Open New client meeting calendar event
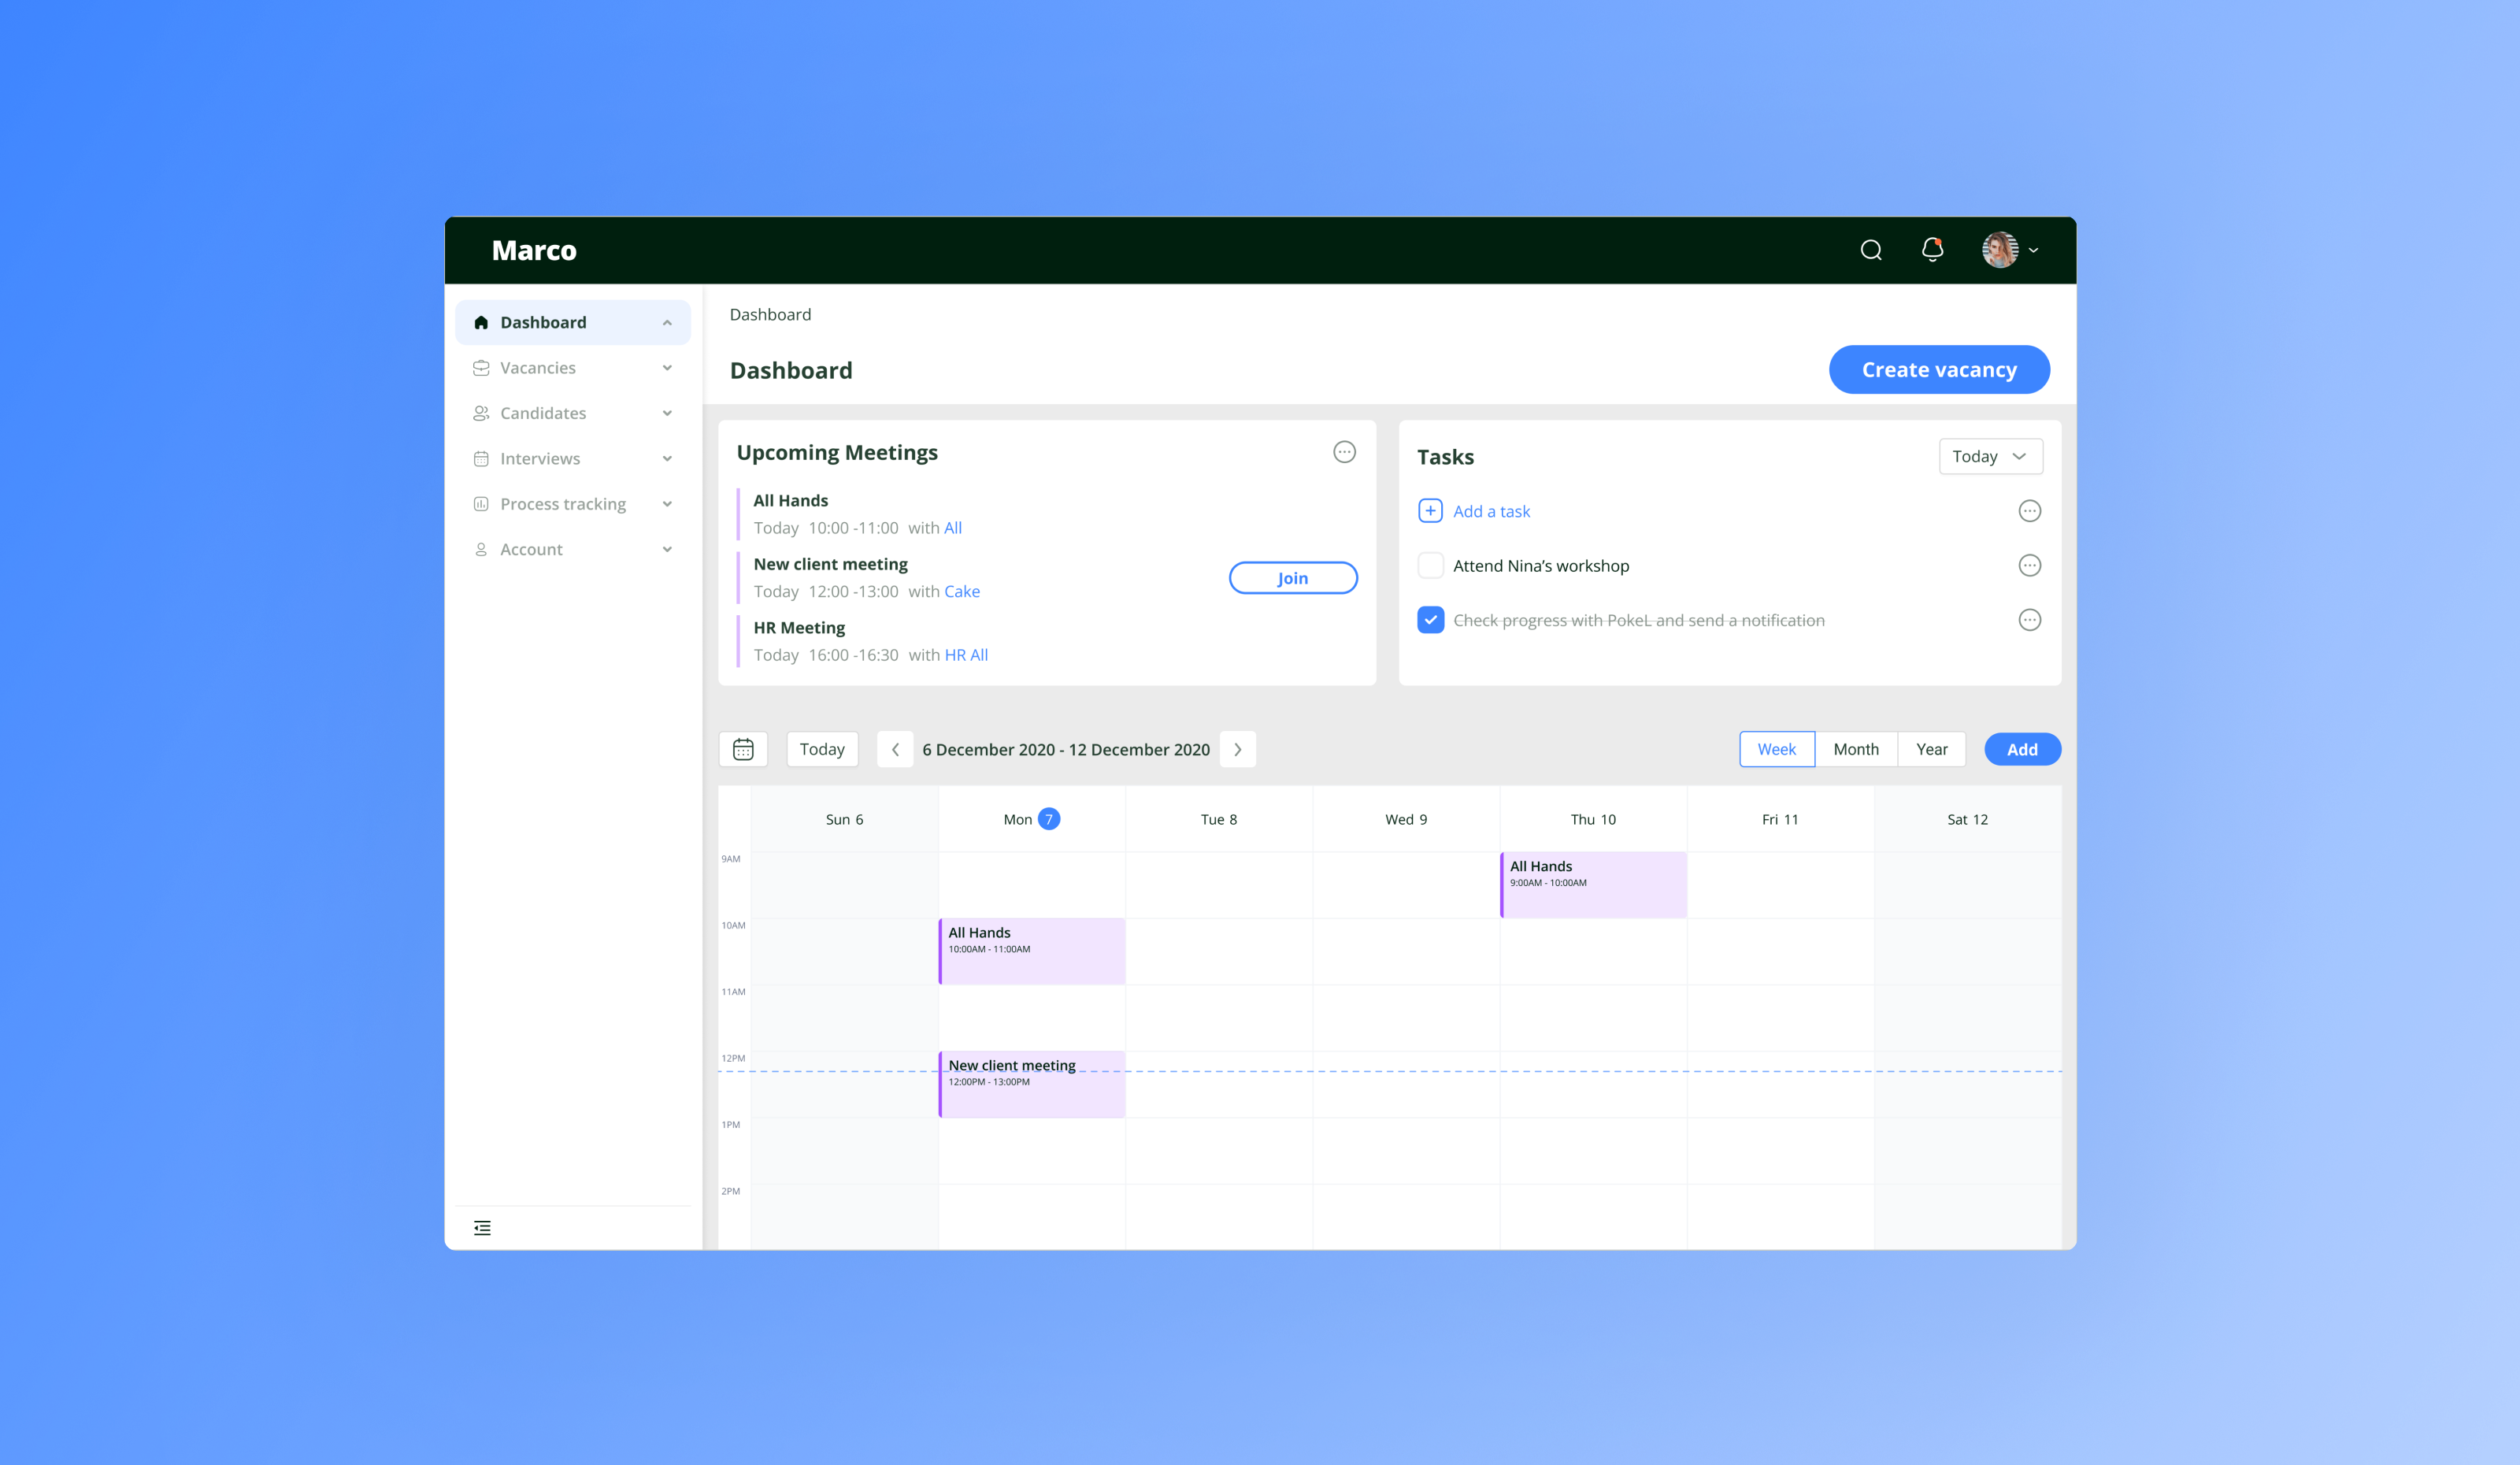2520x1465 pixels. 1031,1084
